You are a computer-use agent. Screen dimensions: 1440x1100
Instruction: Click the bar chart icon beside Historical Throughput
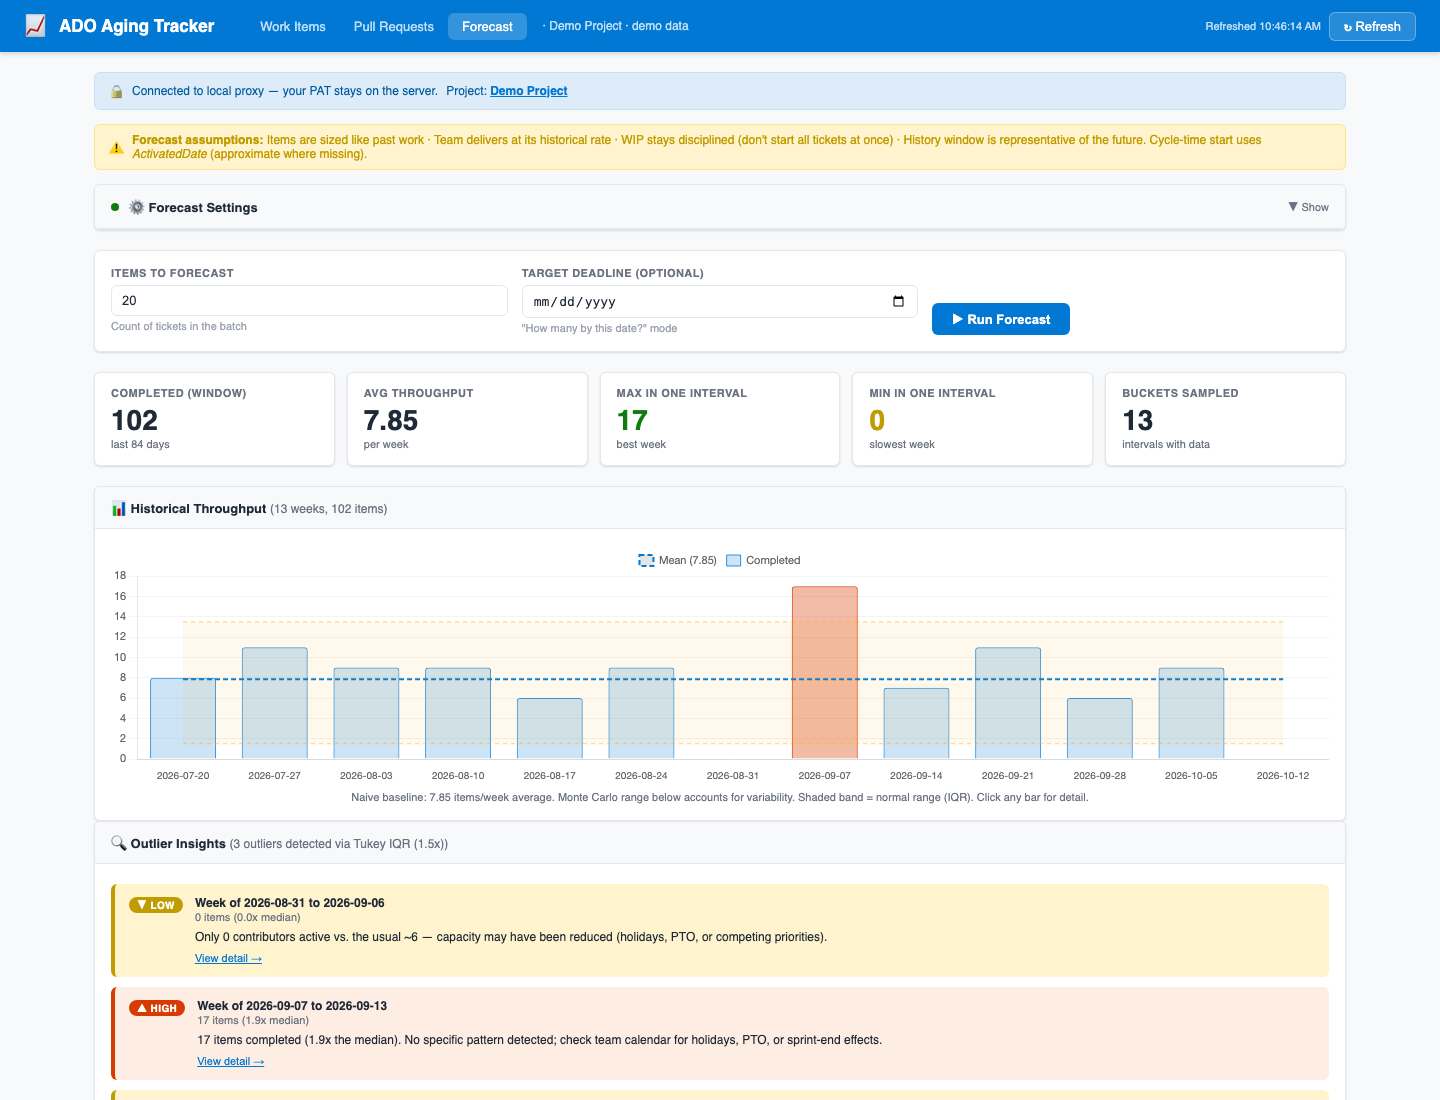[119, 509]
